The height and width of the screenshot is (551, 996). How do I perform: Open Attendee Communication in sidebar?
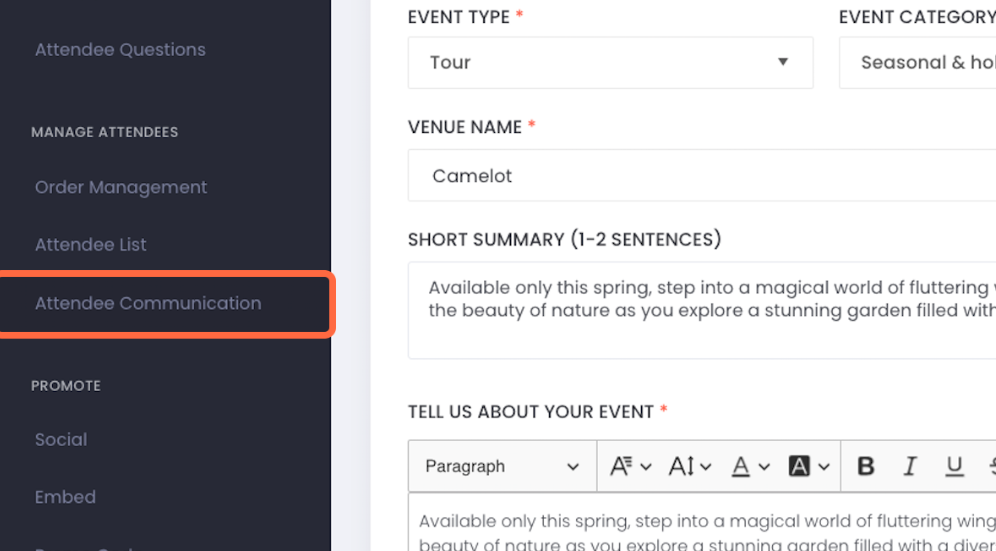148,303
